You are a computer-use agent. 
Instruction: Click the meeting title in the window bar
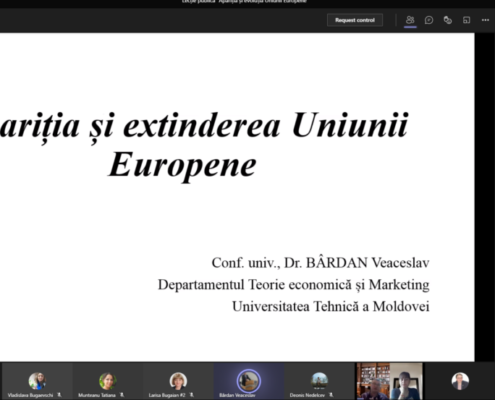point(244,2)
